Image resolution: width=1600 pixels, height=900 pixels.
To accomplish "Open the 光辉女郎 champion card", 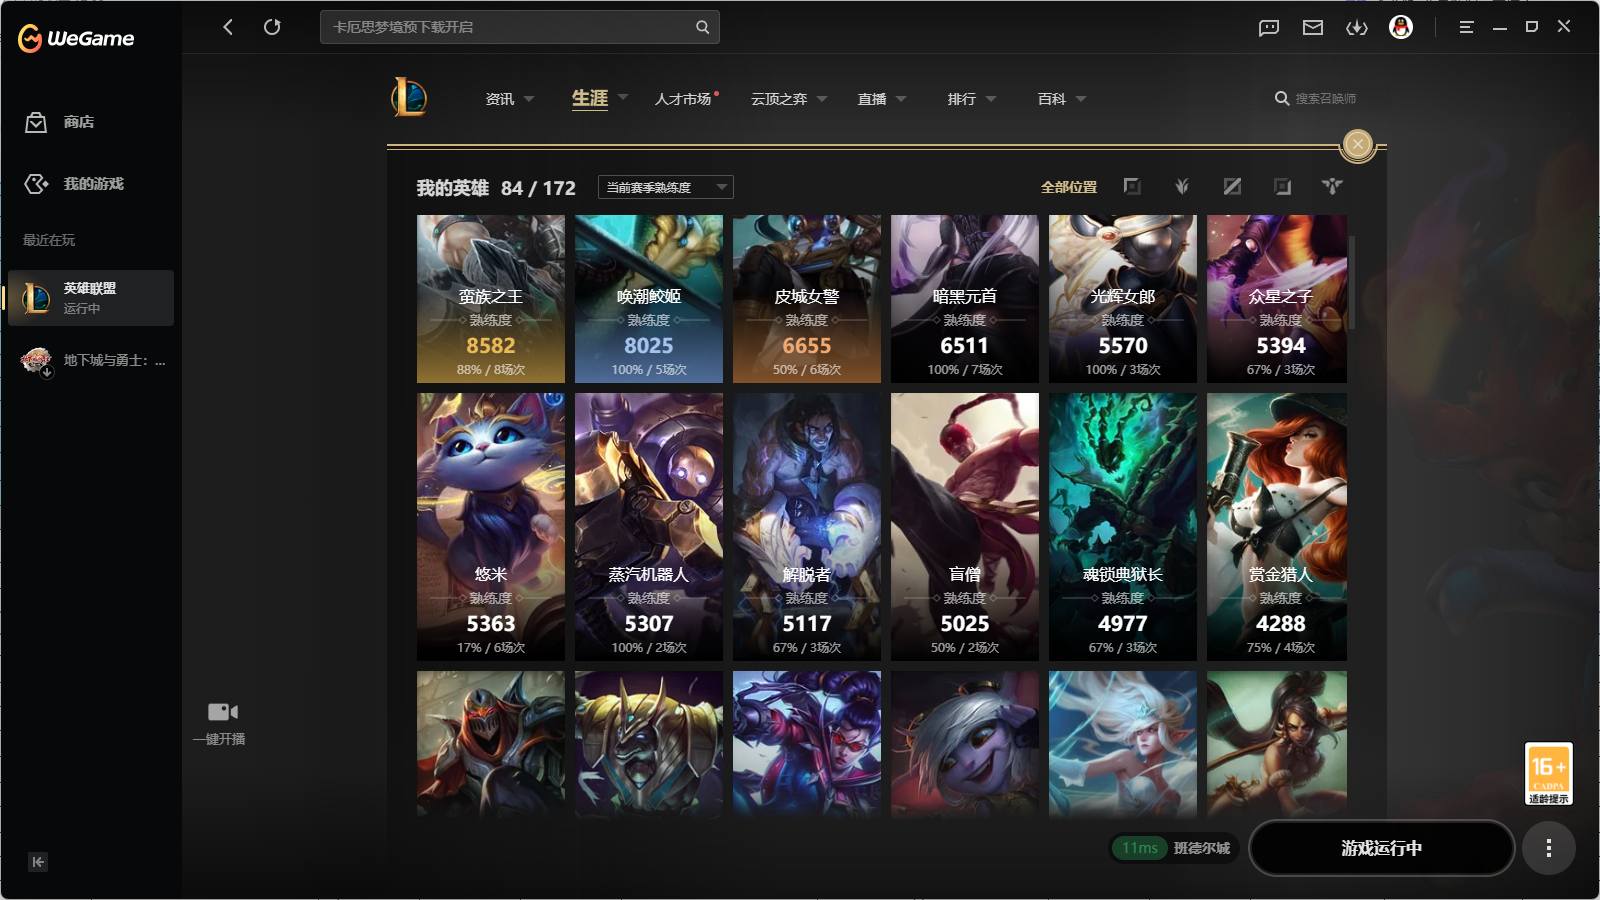I will pyautogui.click(x=1123, y=299).
